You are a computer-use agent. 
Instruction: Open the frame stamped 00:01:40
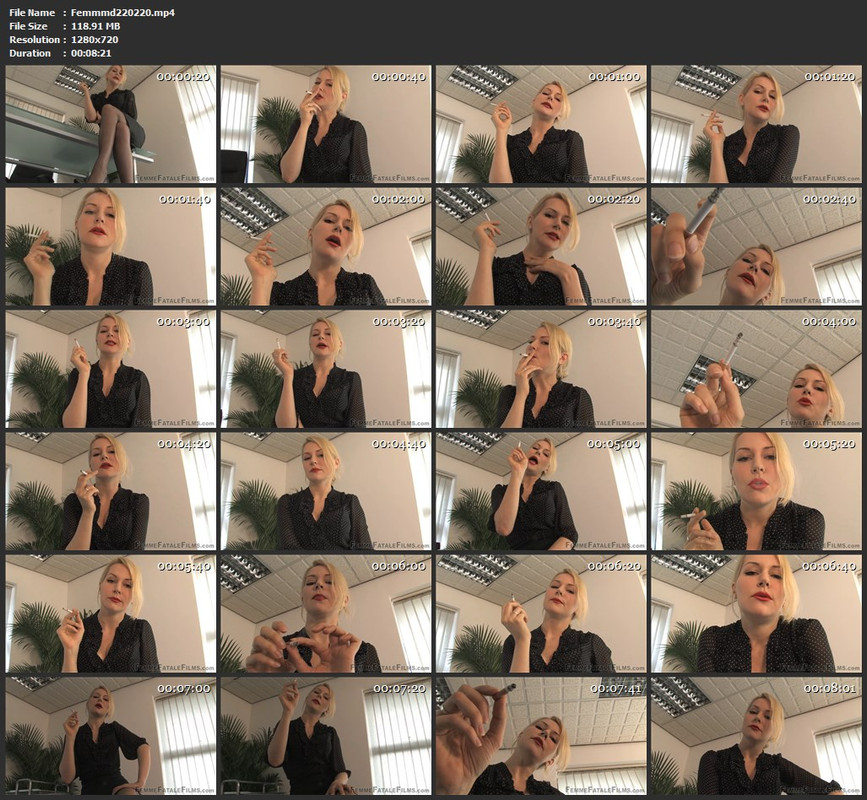(111, 247)
